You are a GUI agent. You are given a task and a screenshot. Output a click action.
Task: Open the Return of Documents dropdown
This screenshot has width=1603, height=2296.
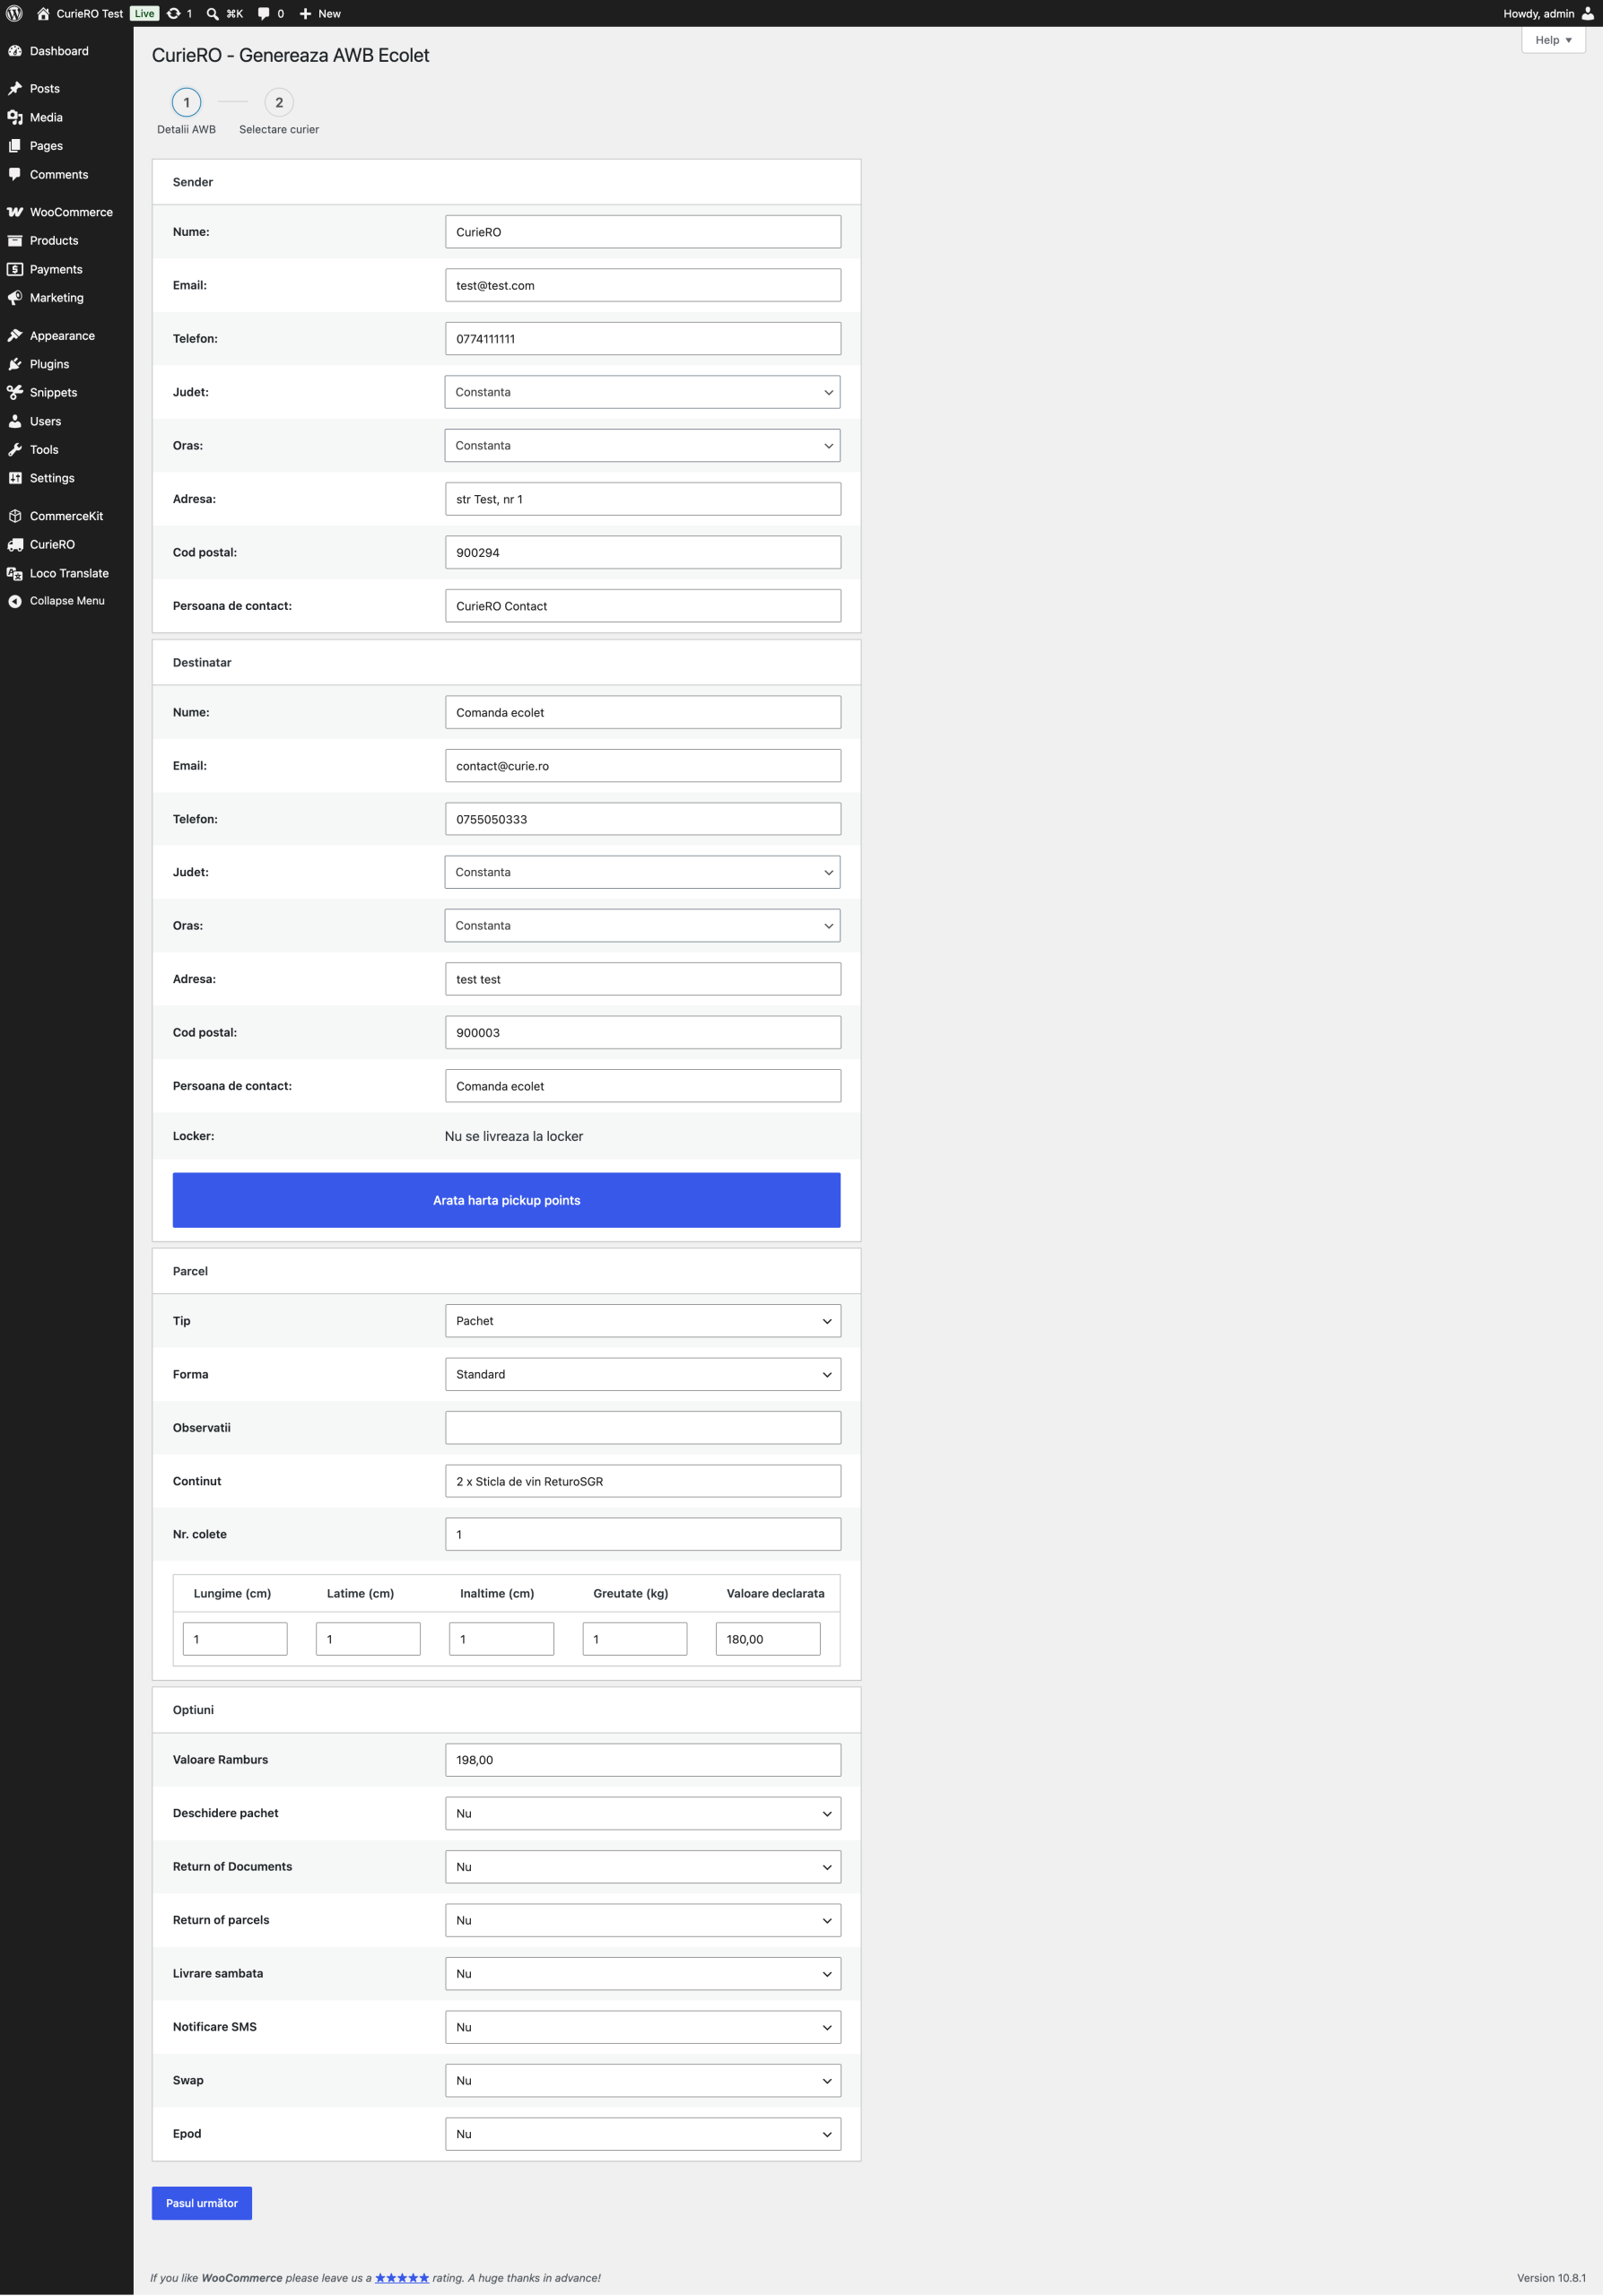click(642, 1867)
